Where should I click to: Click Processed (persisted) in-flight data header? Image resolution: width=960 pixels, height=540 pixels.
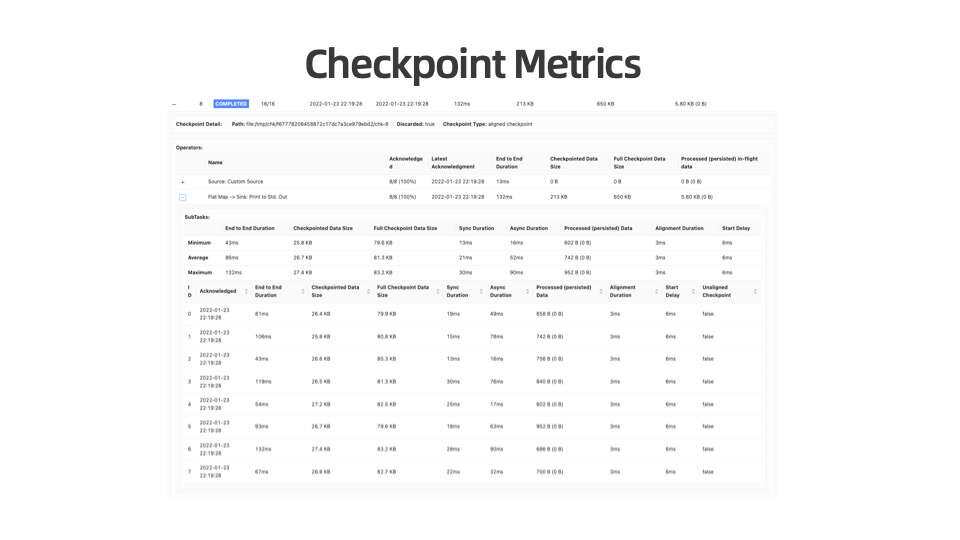pos(719,163)
